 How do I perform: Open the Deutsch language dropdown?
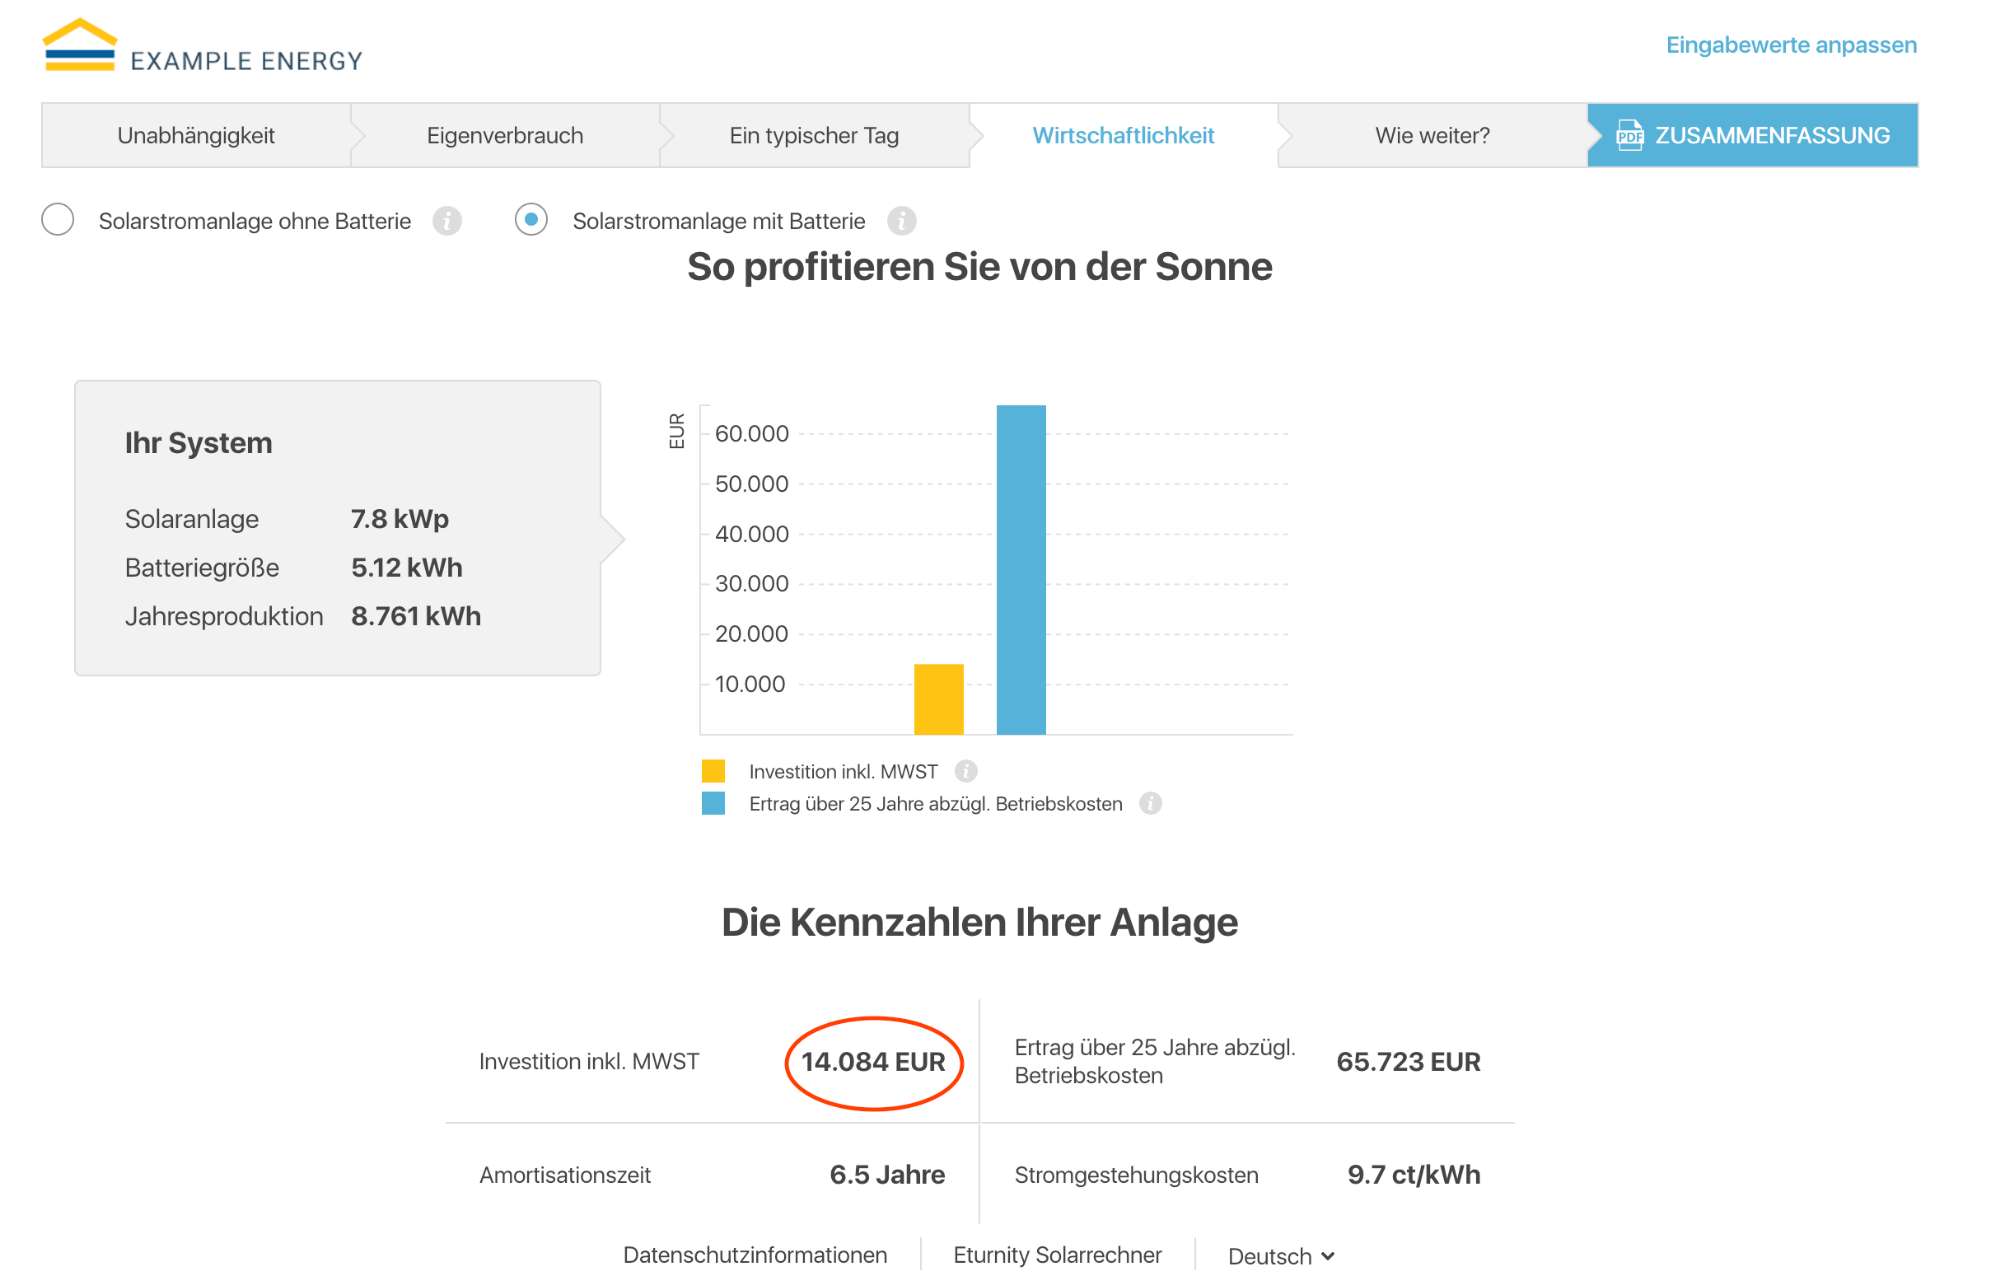point(1280,1256)
